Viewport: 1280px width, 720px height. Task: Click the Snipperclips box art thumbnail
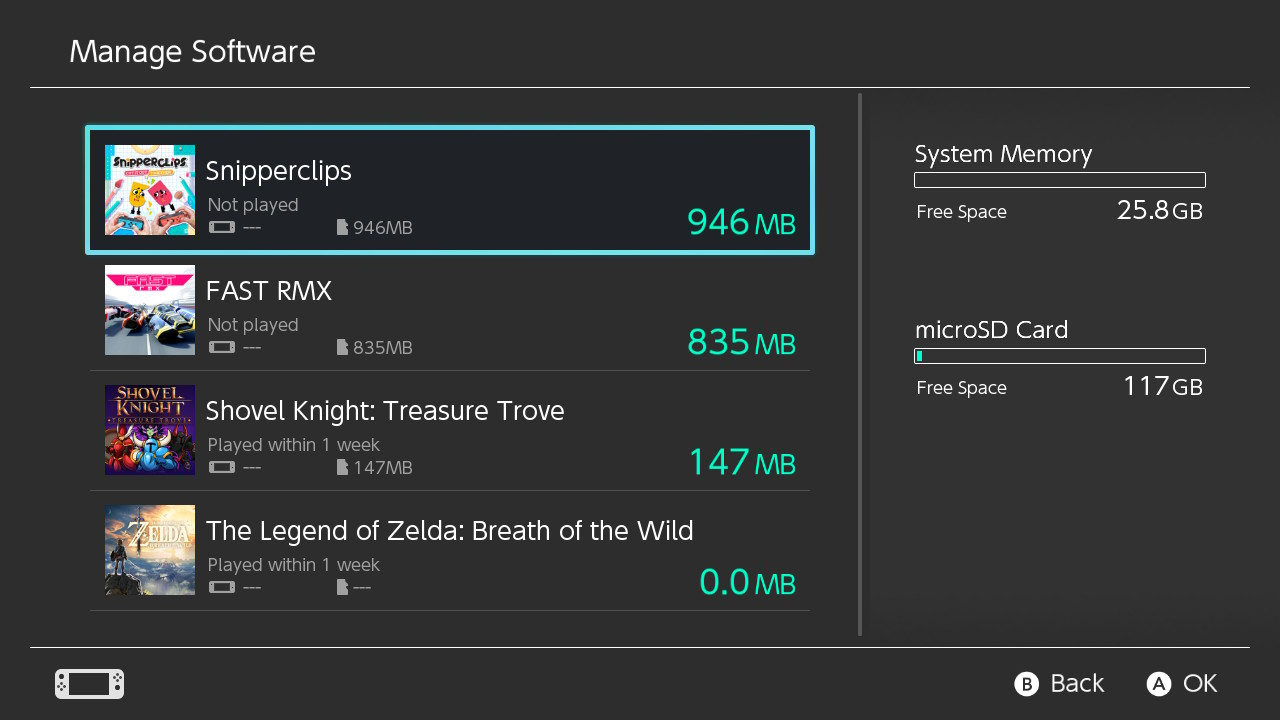pos(149,190)
